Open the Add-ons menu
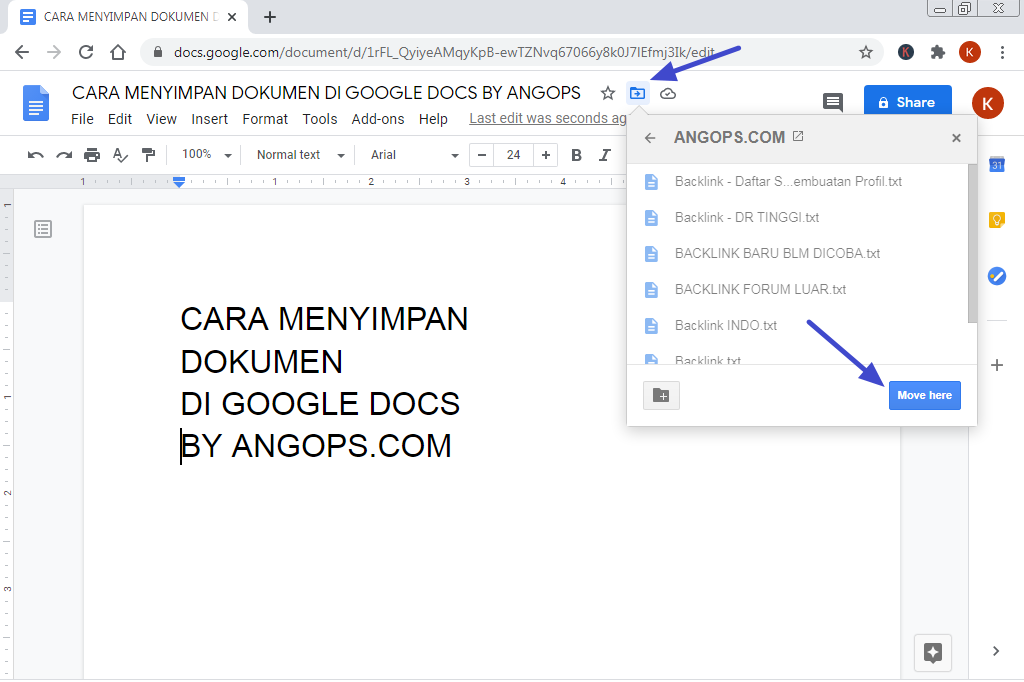Viewport: 1024px width, 682px height. (x=378, y=119)
